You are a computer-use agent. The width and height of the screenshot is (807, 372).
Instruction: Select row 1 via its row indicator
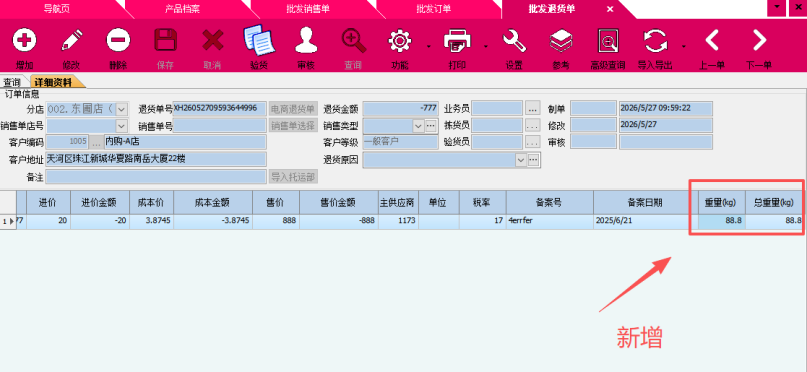(x=8, y=221)
